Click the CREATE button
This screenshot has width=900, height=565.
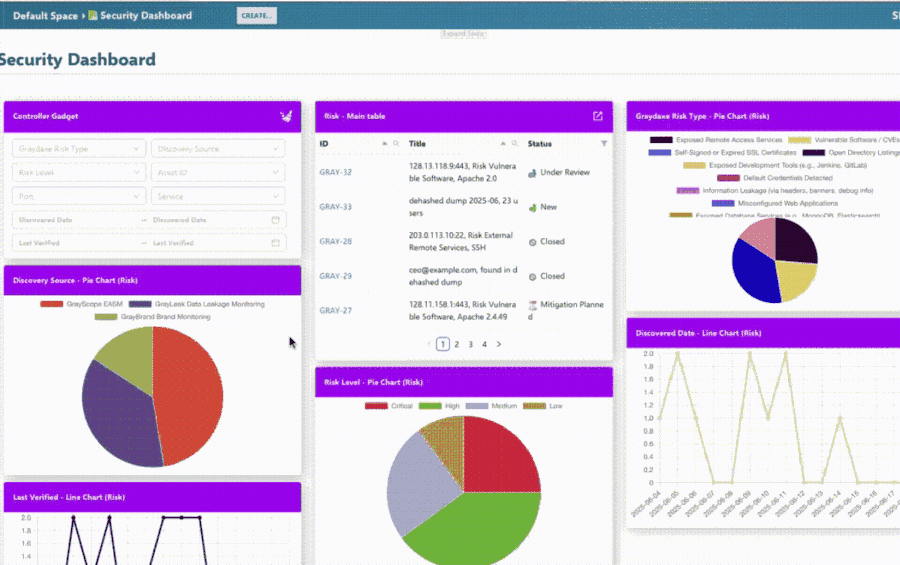(x=257, y=16)
